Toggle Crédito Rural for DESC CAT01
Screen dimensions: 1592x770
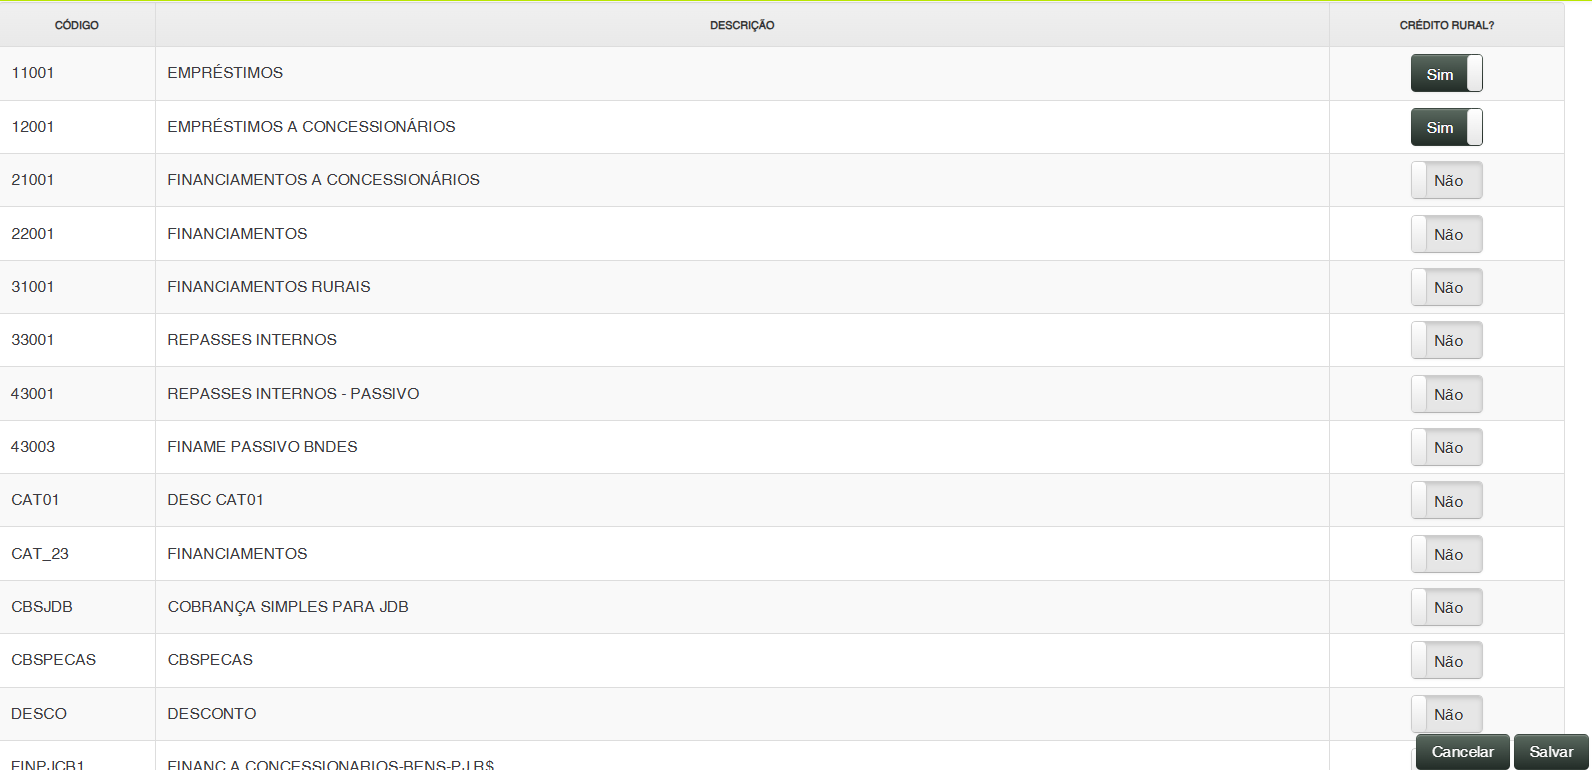point(1446,502)
